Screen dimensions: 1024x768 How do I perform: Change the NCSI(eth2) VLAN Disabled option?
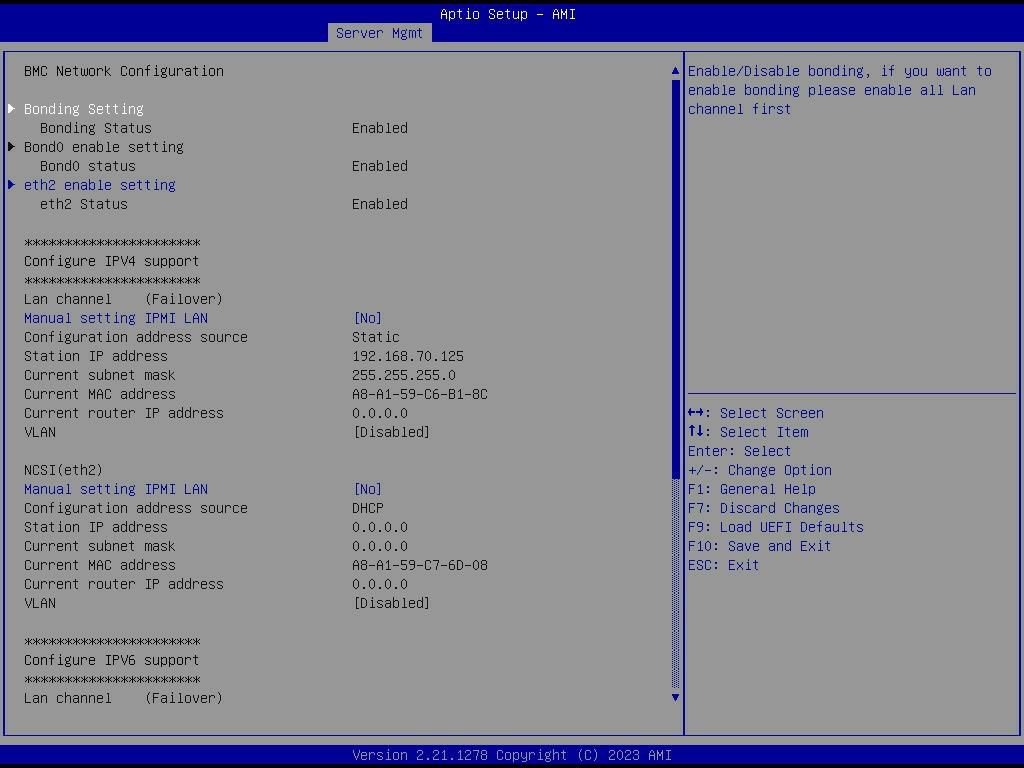click(392, 603)
